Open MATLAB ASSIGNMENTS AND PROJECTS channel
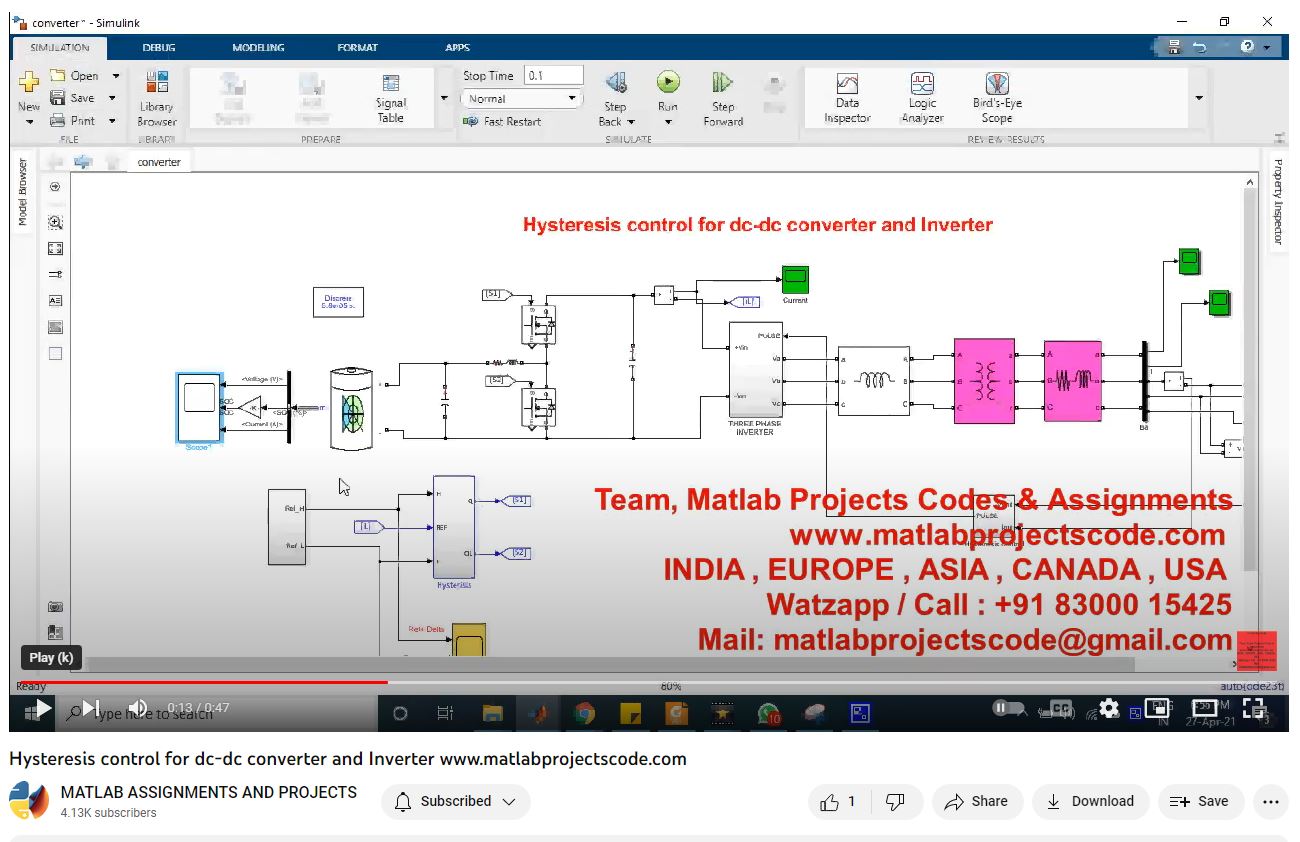This screenshot has width=1300, height=842. pyautogui.click(x=208, y=792)
